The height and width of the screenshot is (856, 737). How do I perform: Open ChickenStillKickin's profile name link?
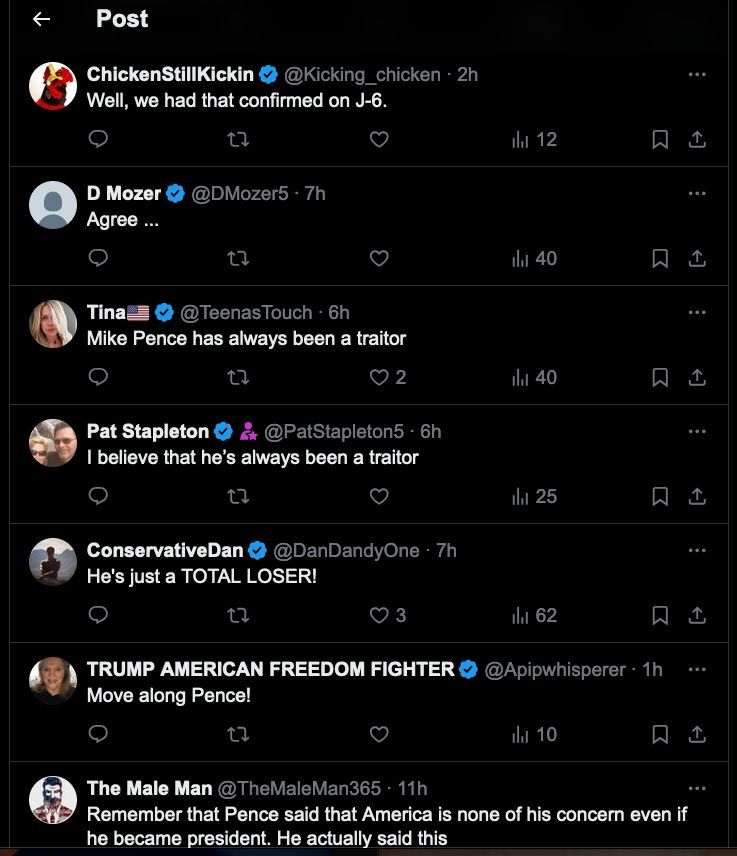tap(170, 75)
